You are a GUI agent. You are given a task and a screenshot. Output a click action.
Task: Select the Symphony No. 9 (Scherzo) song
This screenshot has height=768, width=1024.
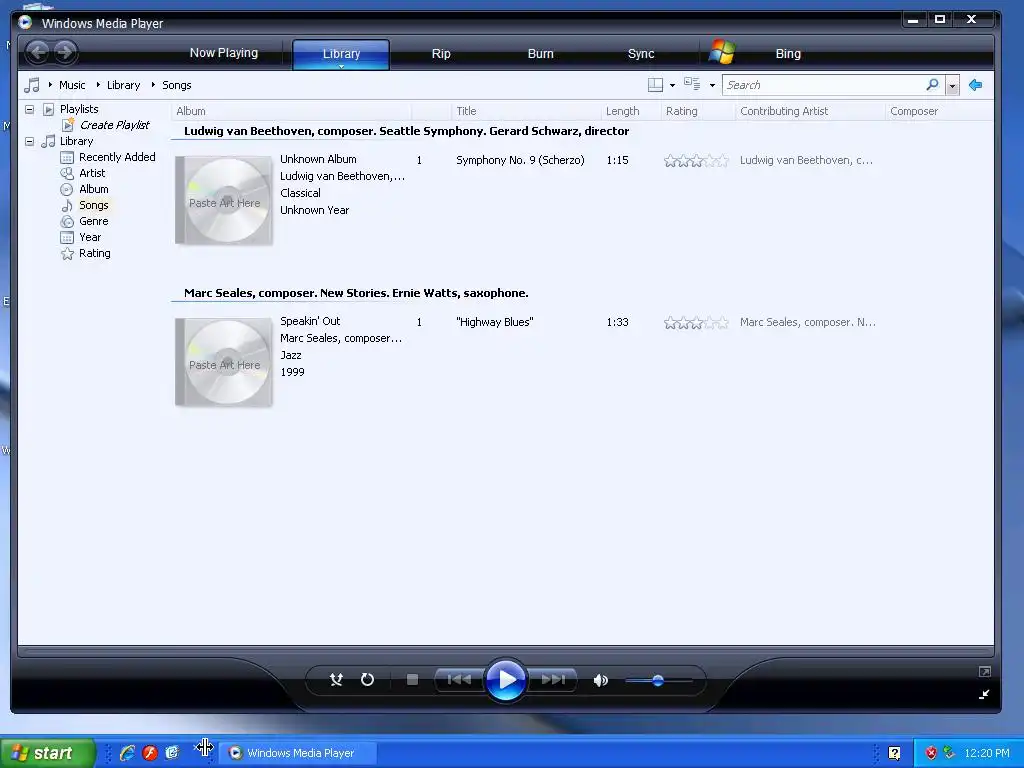[520, 160]
